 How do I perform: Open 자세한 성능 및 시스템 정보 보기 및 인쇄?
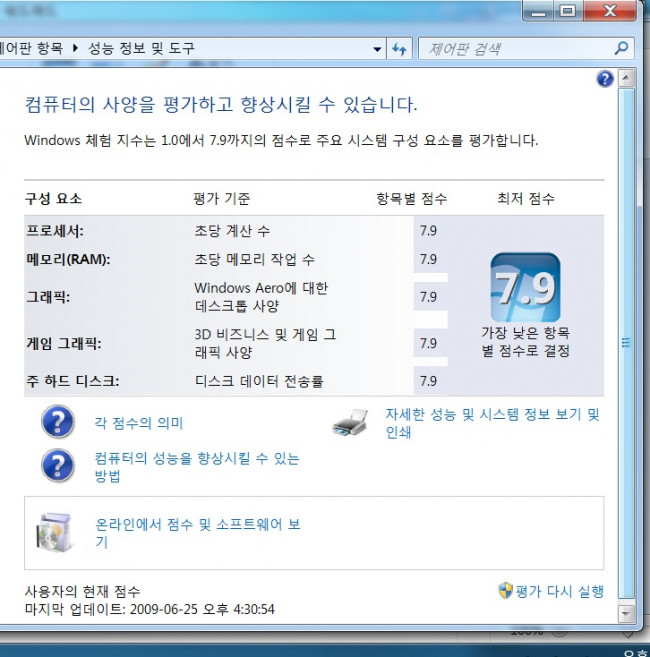[492, 423]
